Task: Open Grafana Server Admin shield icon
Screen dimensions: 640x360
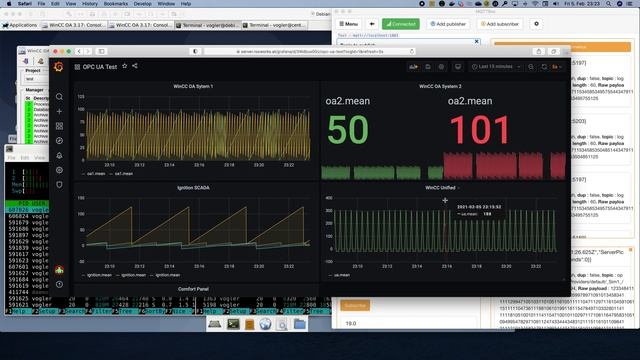Action: [x=59, y=185]
